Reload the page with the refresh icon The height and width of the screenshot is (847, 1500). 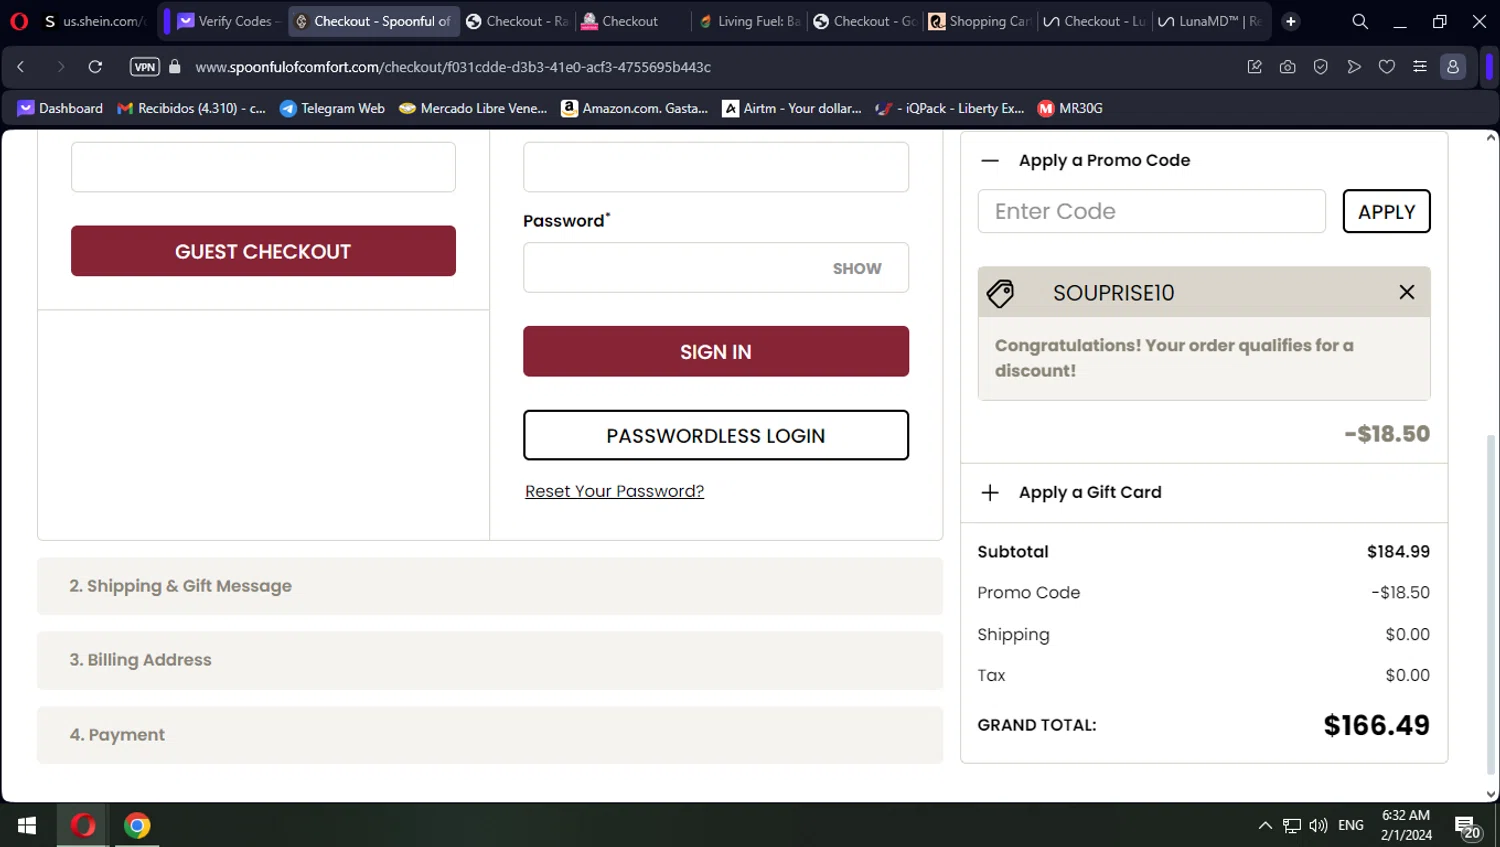coord(95,67)
